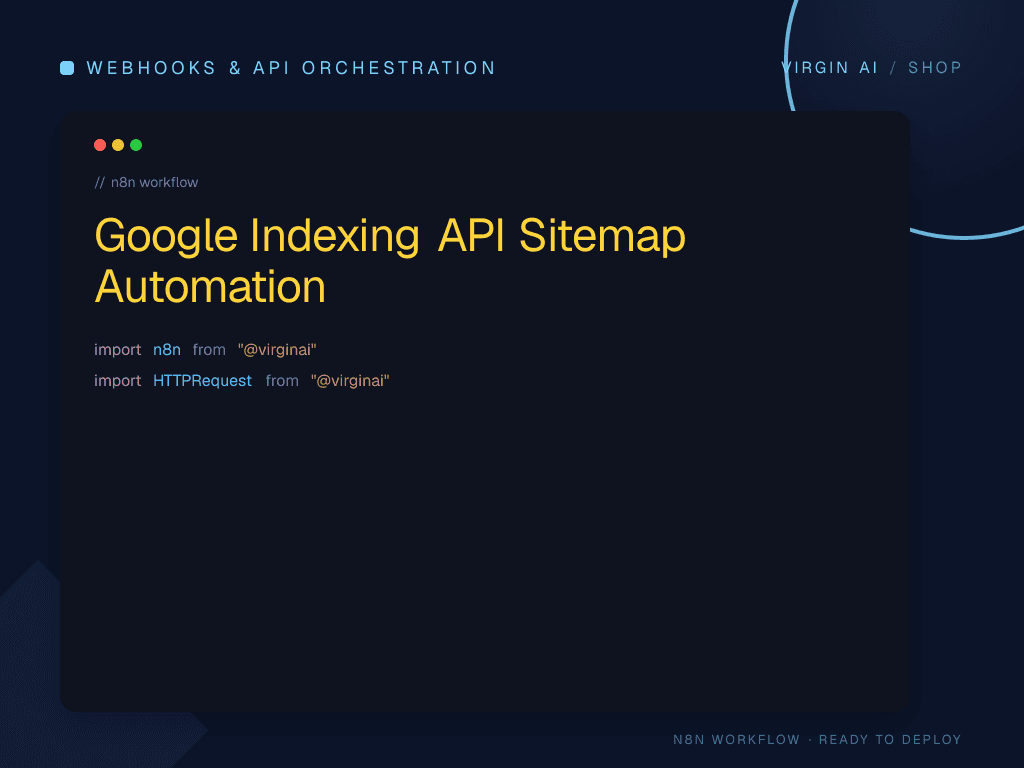Click the '// n8n workflow' comment
Viewport: 1024px width, 768px height.
click(x=146, y=182)
